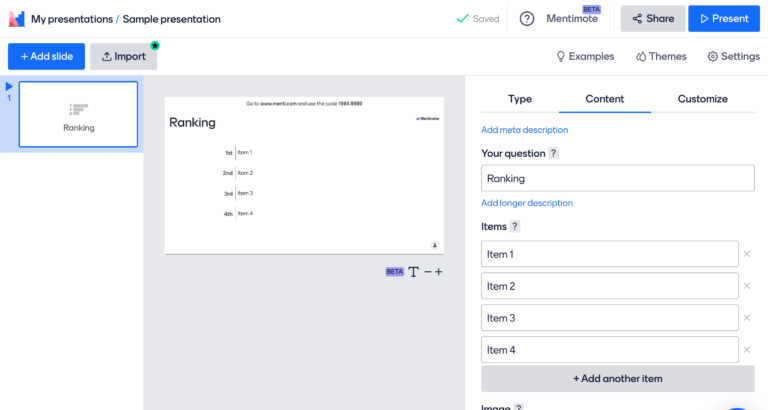
Task: Open help tooltip next to Your question
Action: point(553,153)
